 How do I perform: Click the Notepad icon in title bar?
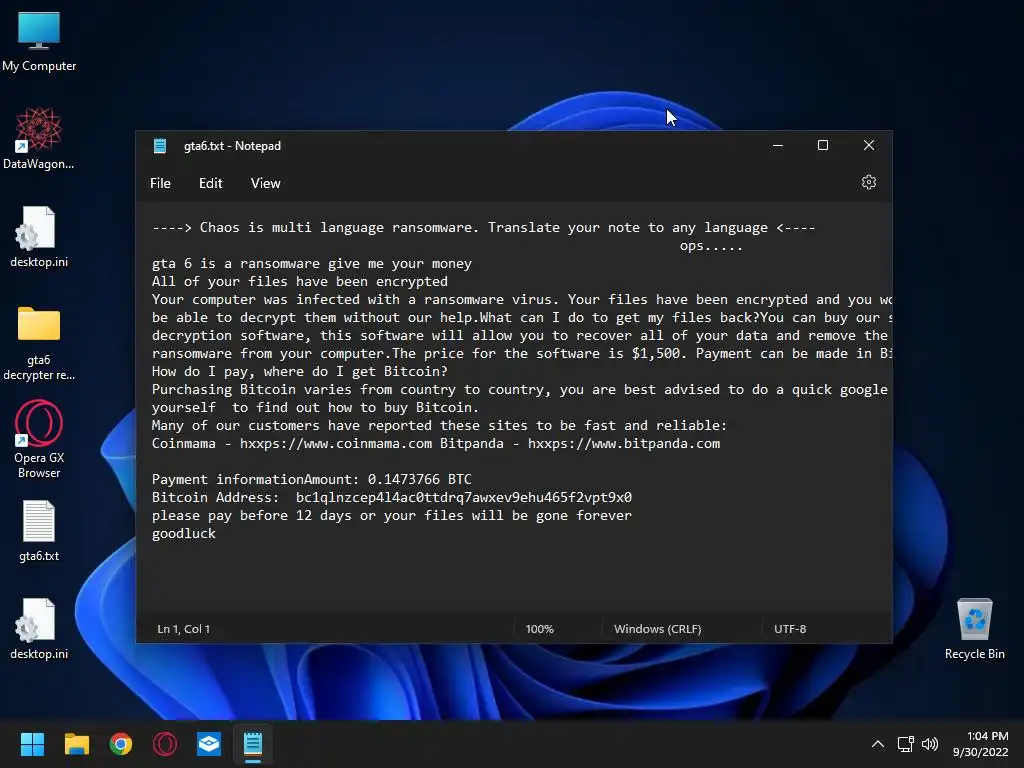(160, 146)
